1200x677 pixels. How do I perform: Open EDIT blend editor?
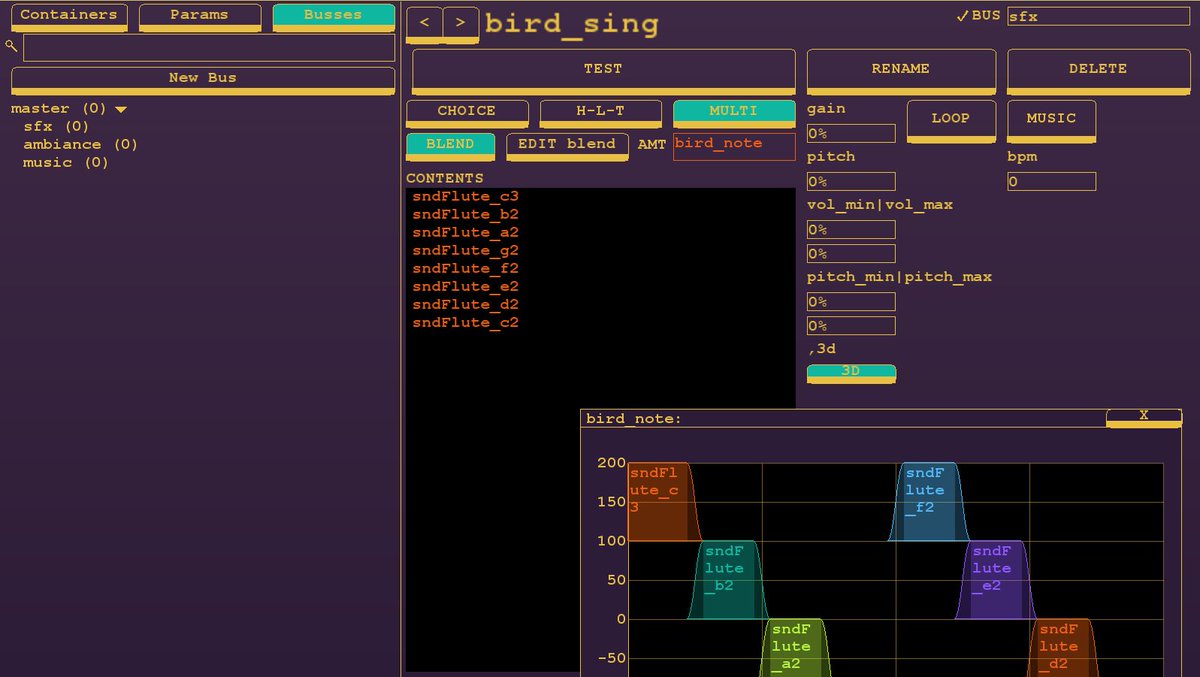pos(567,146)
